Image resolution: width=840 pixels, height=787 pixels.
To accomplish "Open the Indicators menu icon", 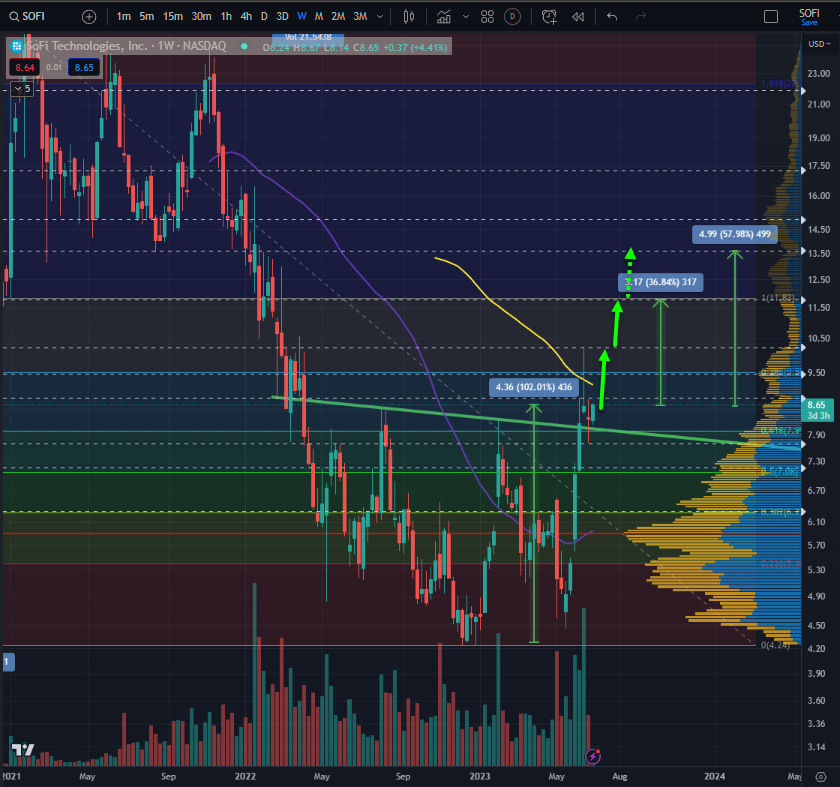I will [x=444, y=17].
